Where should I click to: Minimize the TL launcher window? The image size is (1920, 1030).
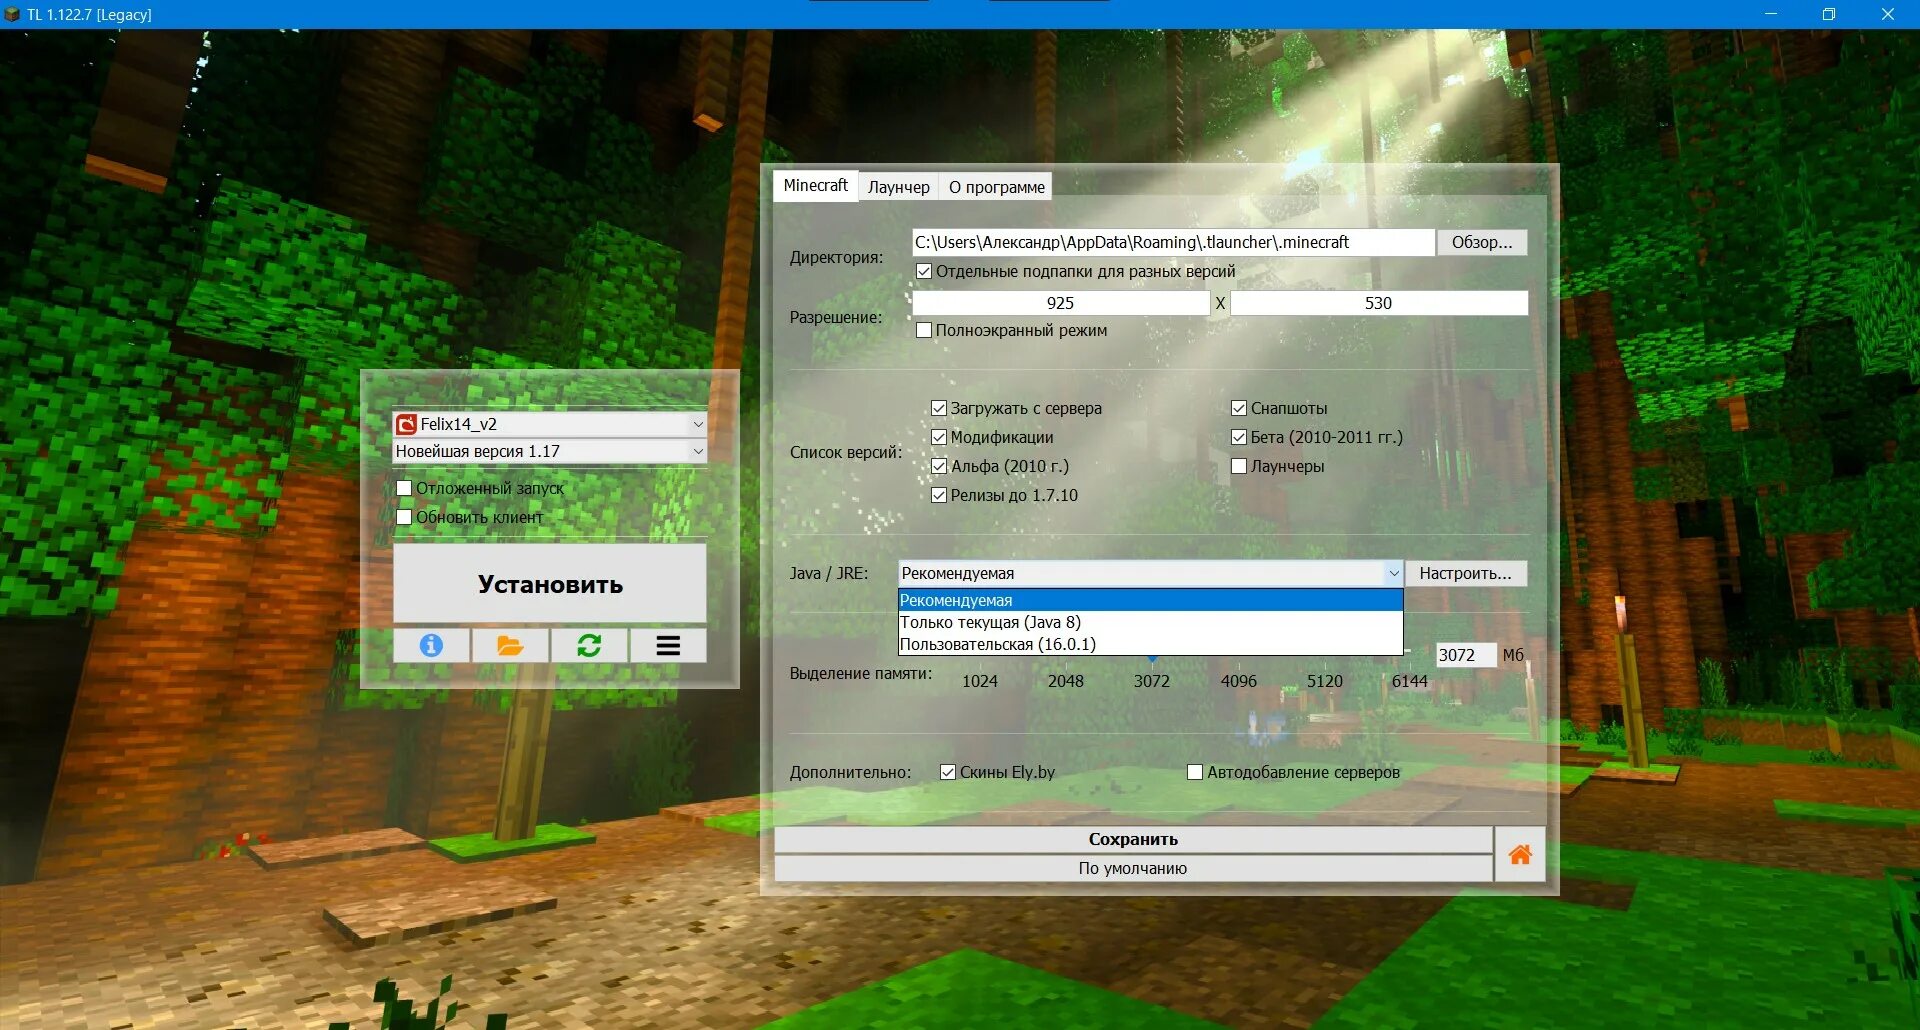pos(1771,14)
